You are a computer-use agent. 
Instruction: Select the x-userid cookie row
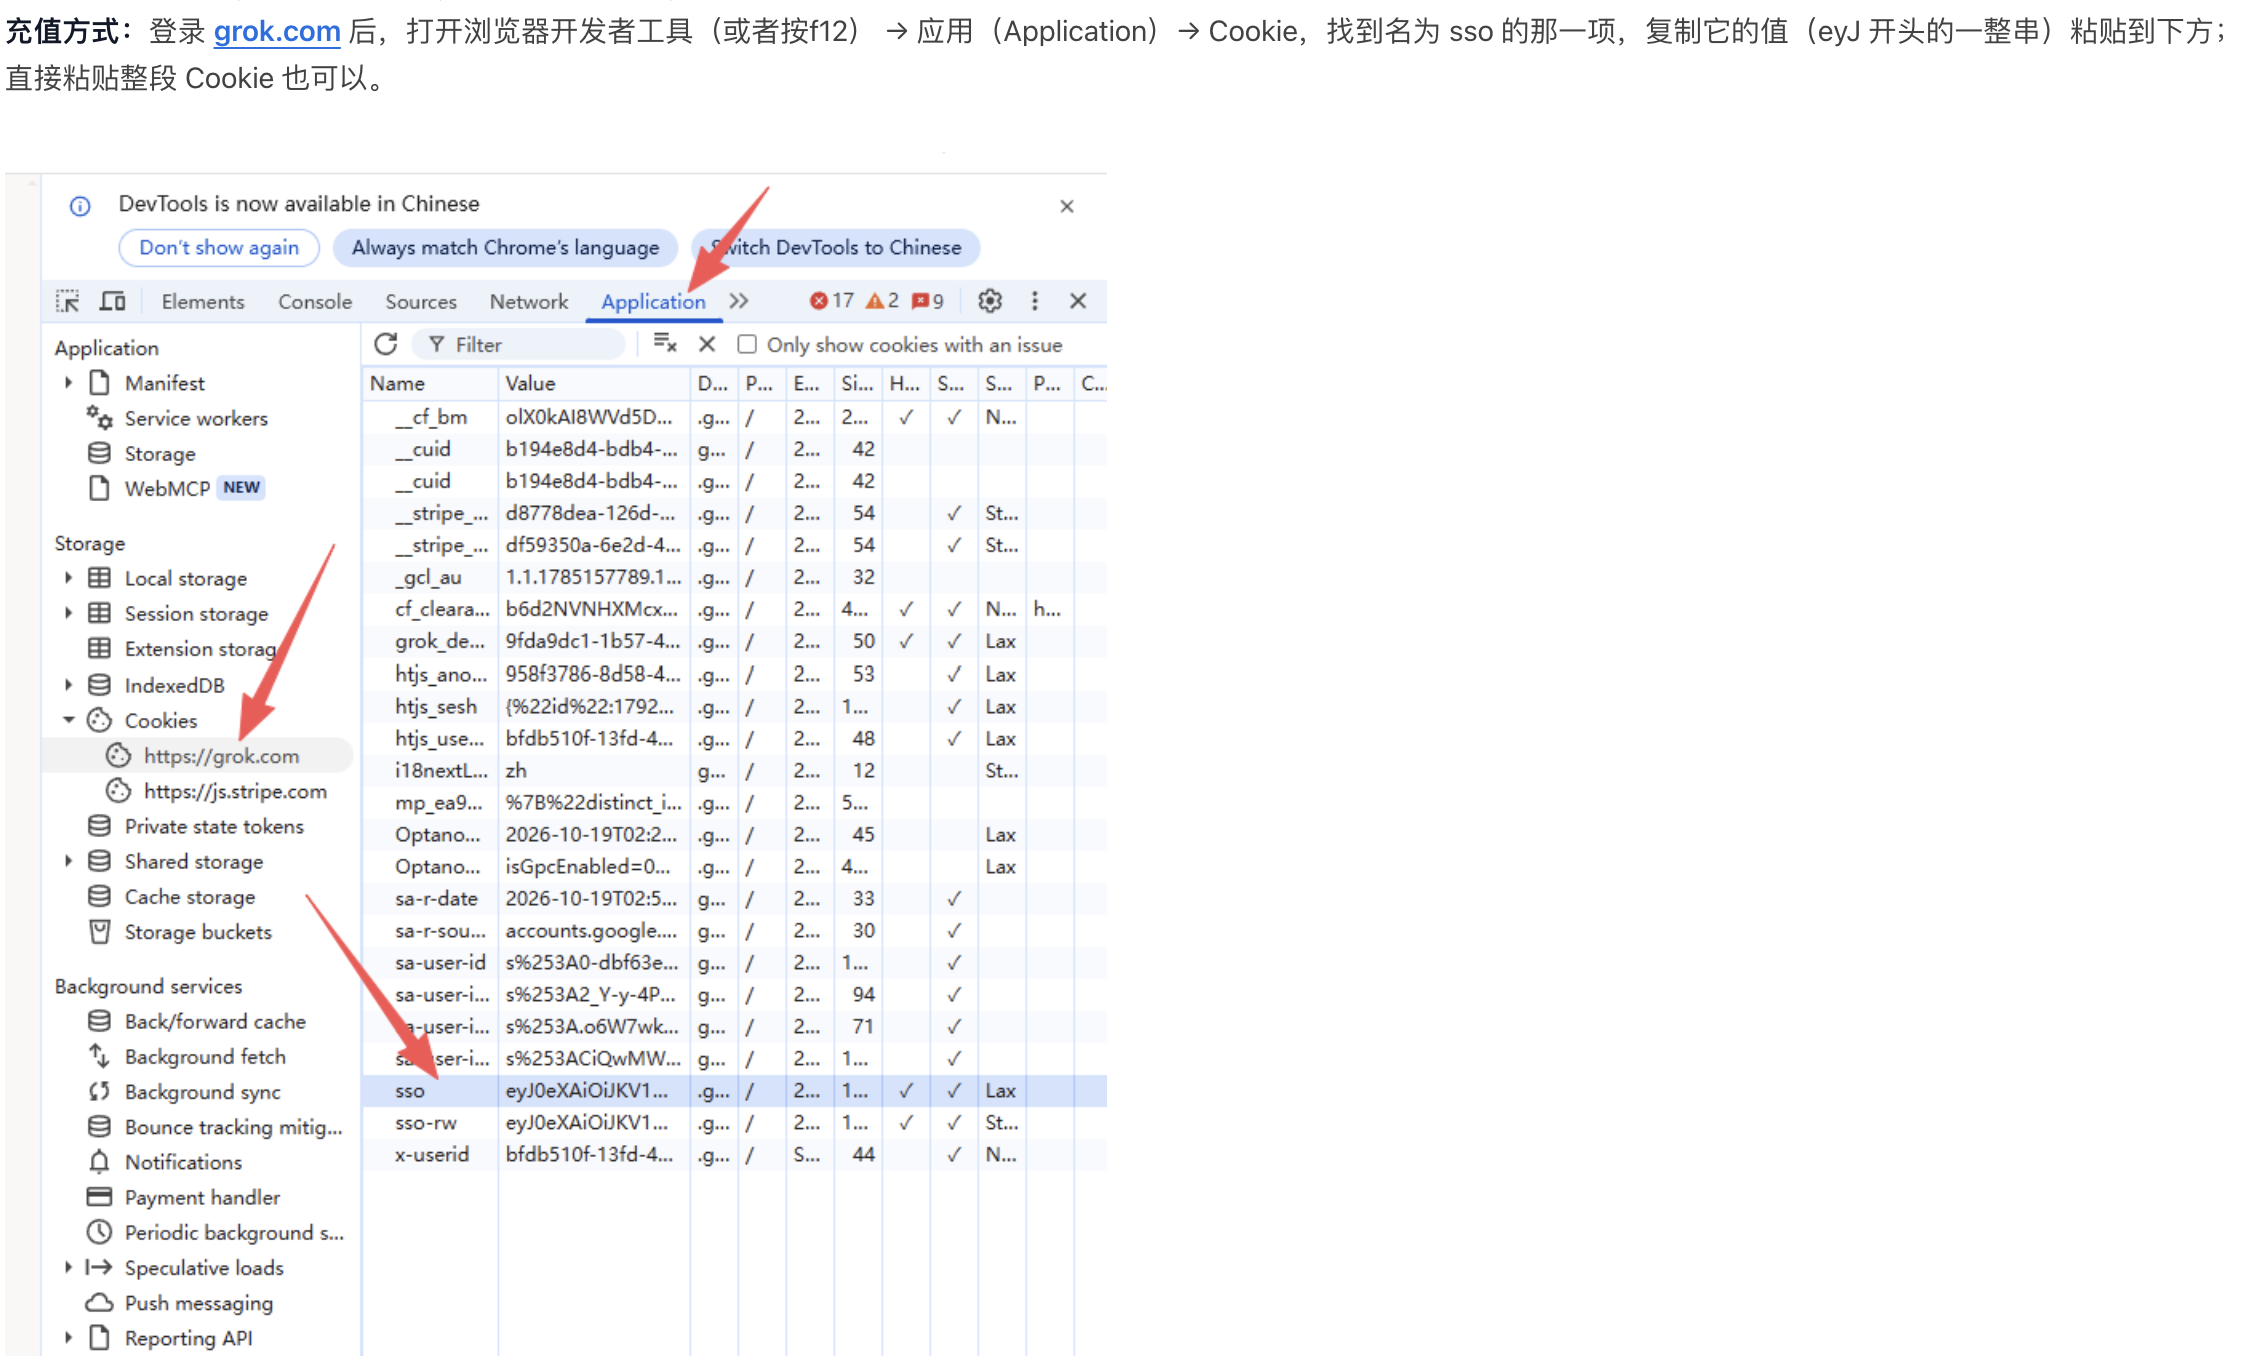coord(734,1155)
